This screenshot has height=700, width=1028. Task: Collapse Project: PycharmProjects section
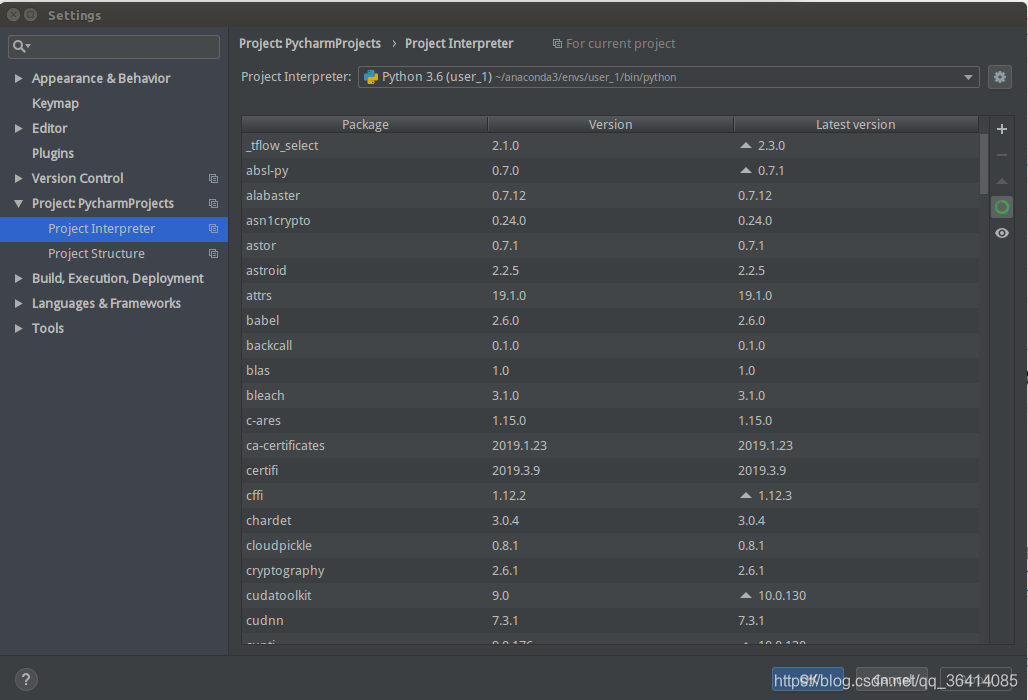(18, 203)
